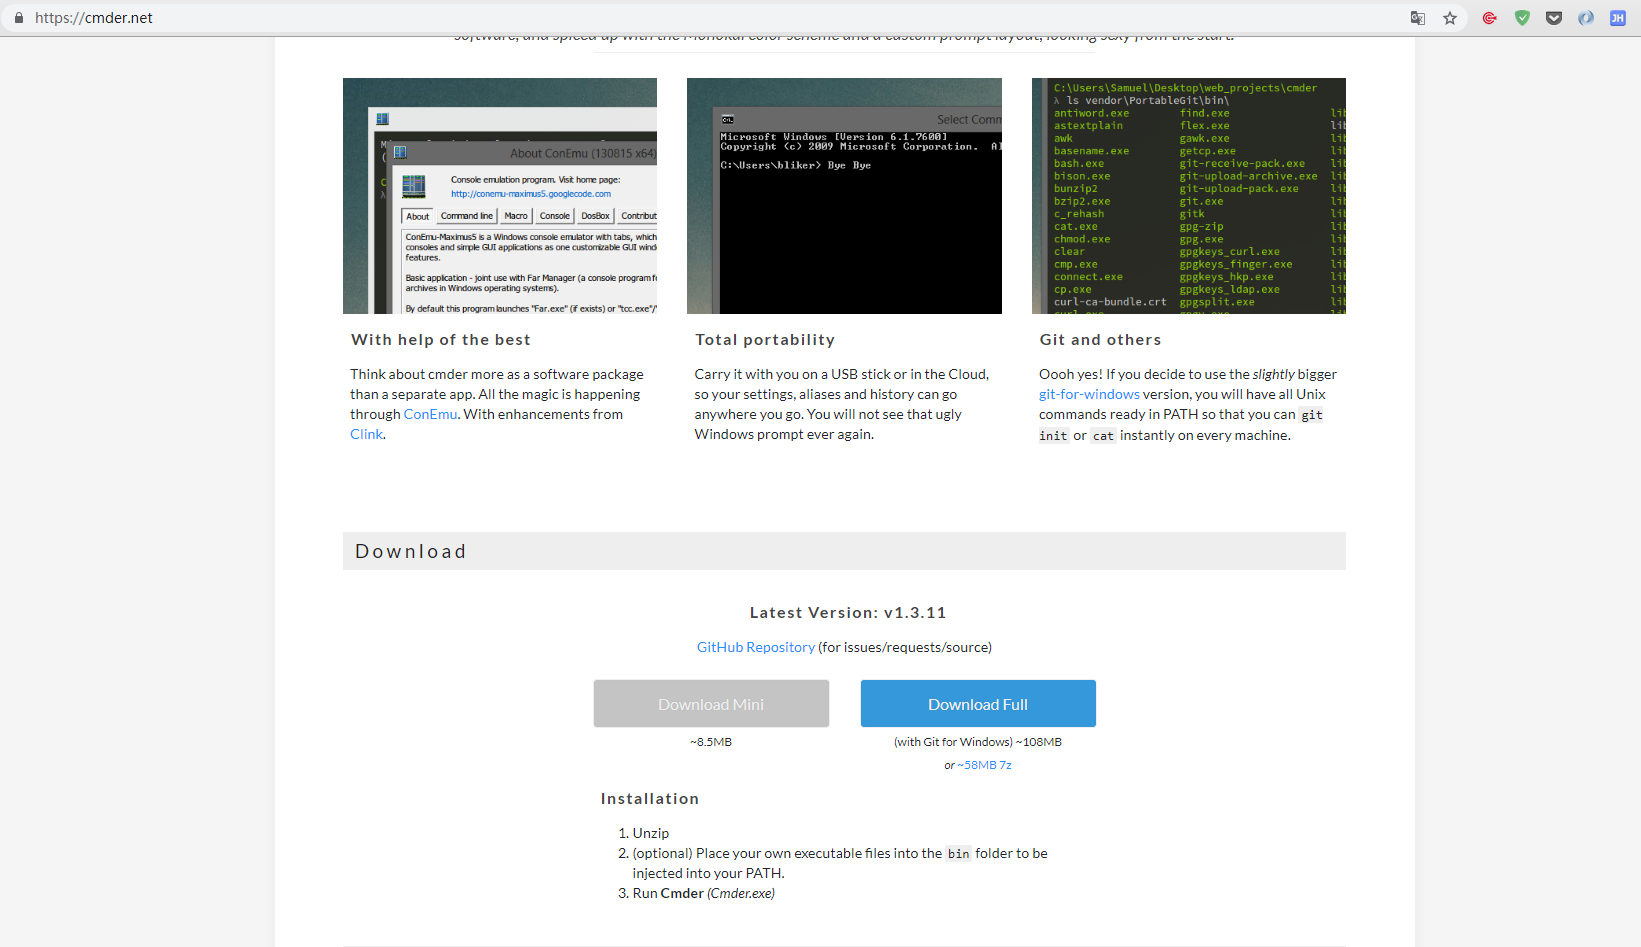The height and width of the screenshot is (947, 1641).
Task: Click the Download Mini button
Action: coord(711,704)
